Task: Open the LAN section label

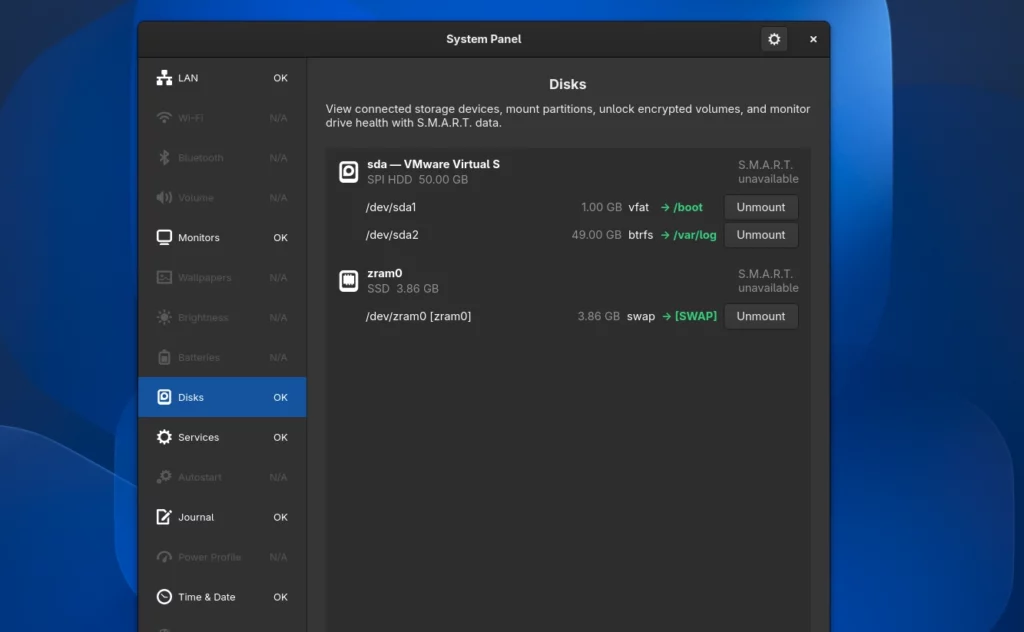Action: (188, 78)
